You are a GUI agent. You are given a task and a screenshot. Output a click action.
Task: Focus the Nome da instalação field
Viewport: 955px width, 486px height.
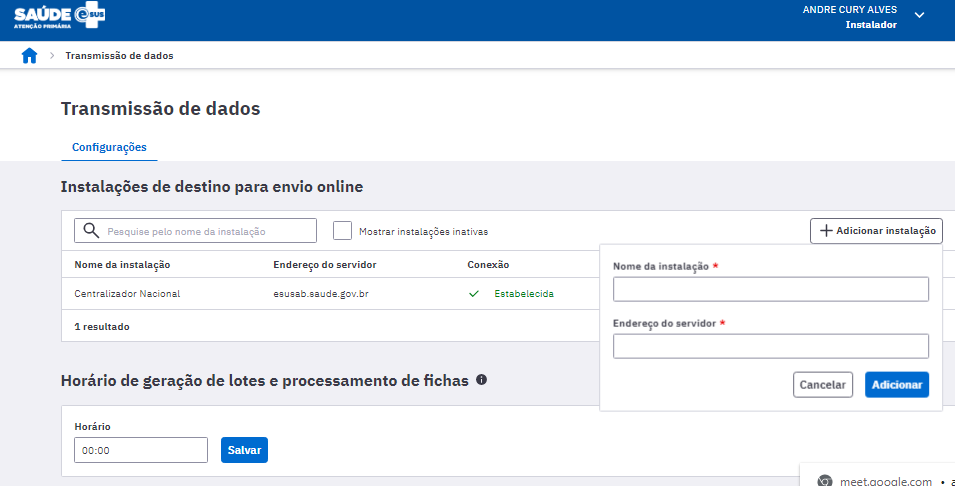coord(770,289)
